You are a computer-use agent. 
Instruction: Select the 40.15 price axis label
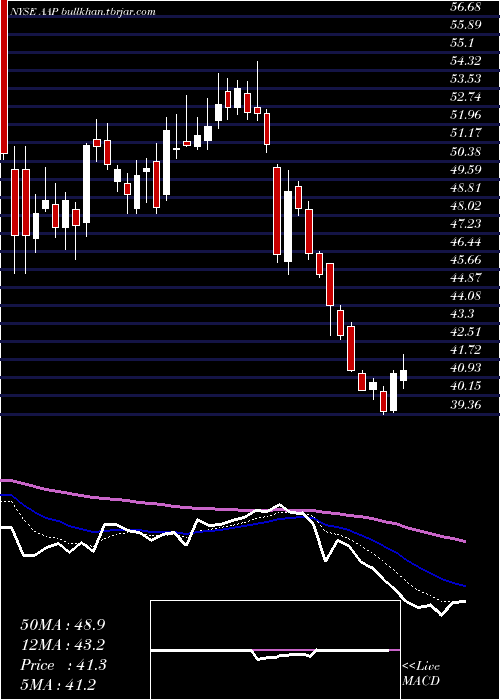point(465,387)
